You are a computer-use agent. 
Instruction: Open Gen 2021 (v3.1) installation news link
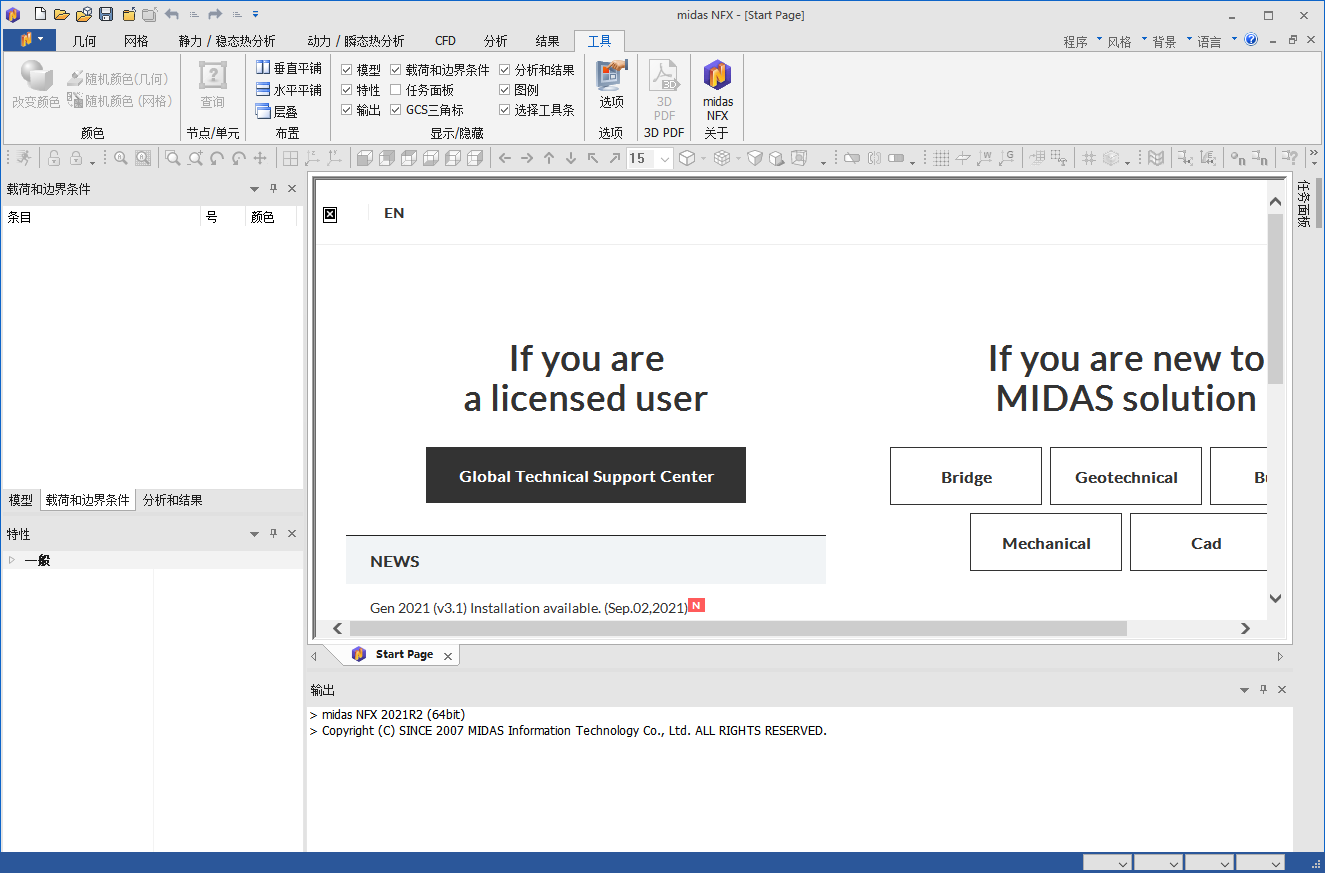point(529,608)
